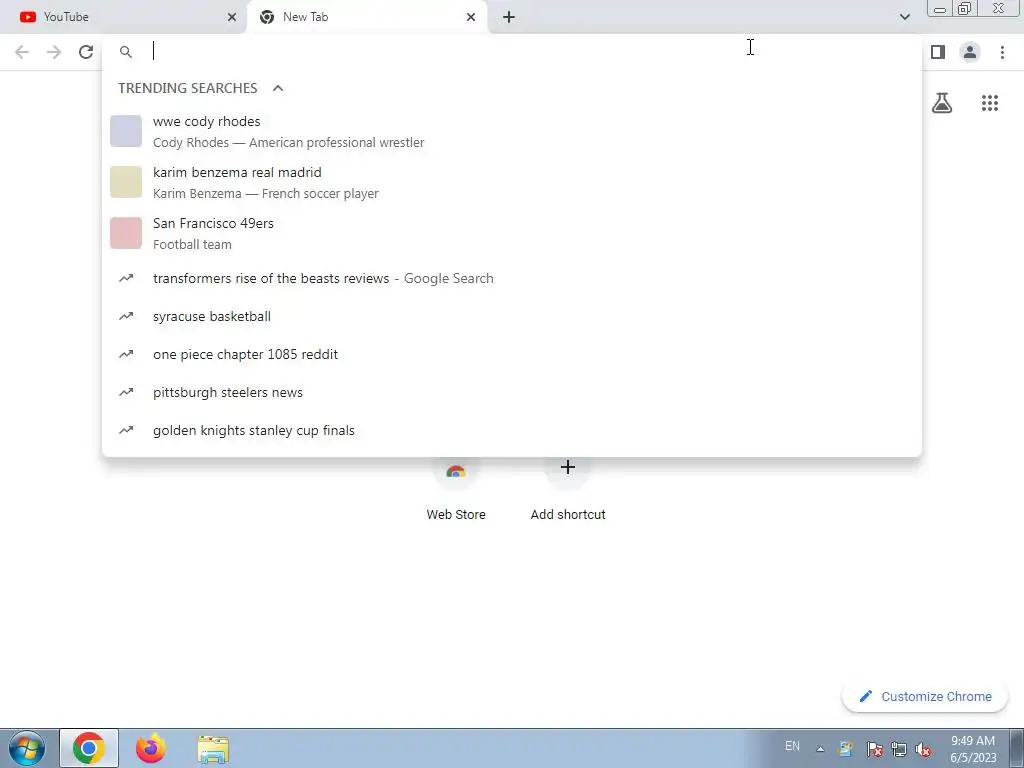Choose transformers rise of the beasts reviews
Image resolution: width=1024 pixels, height=768 pixels.
[512, 278]
